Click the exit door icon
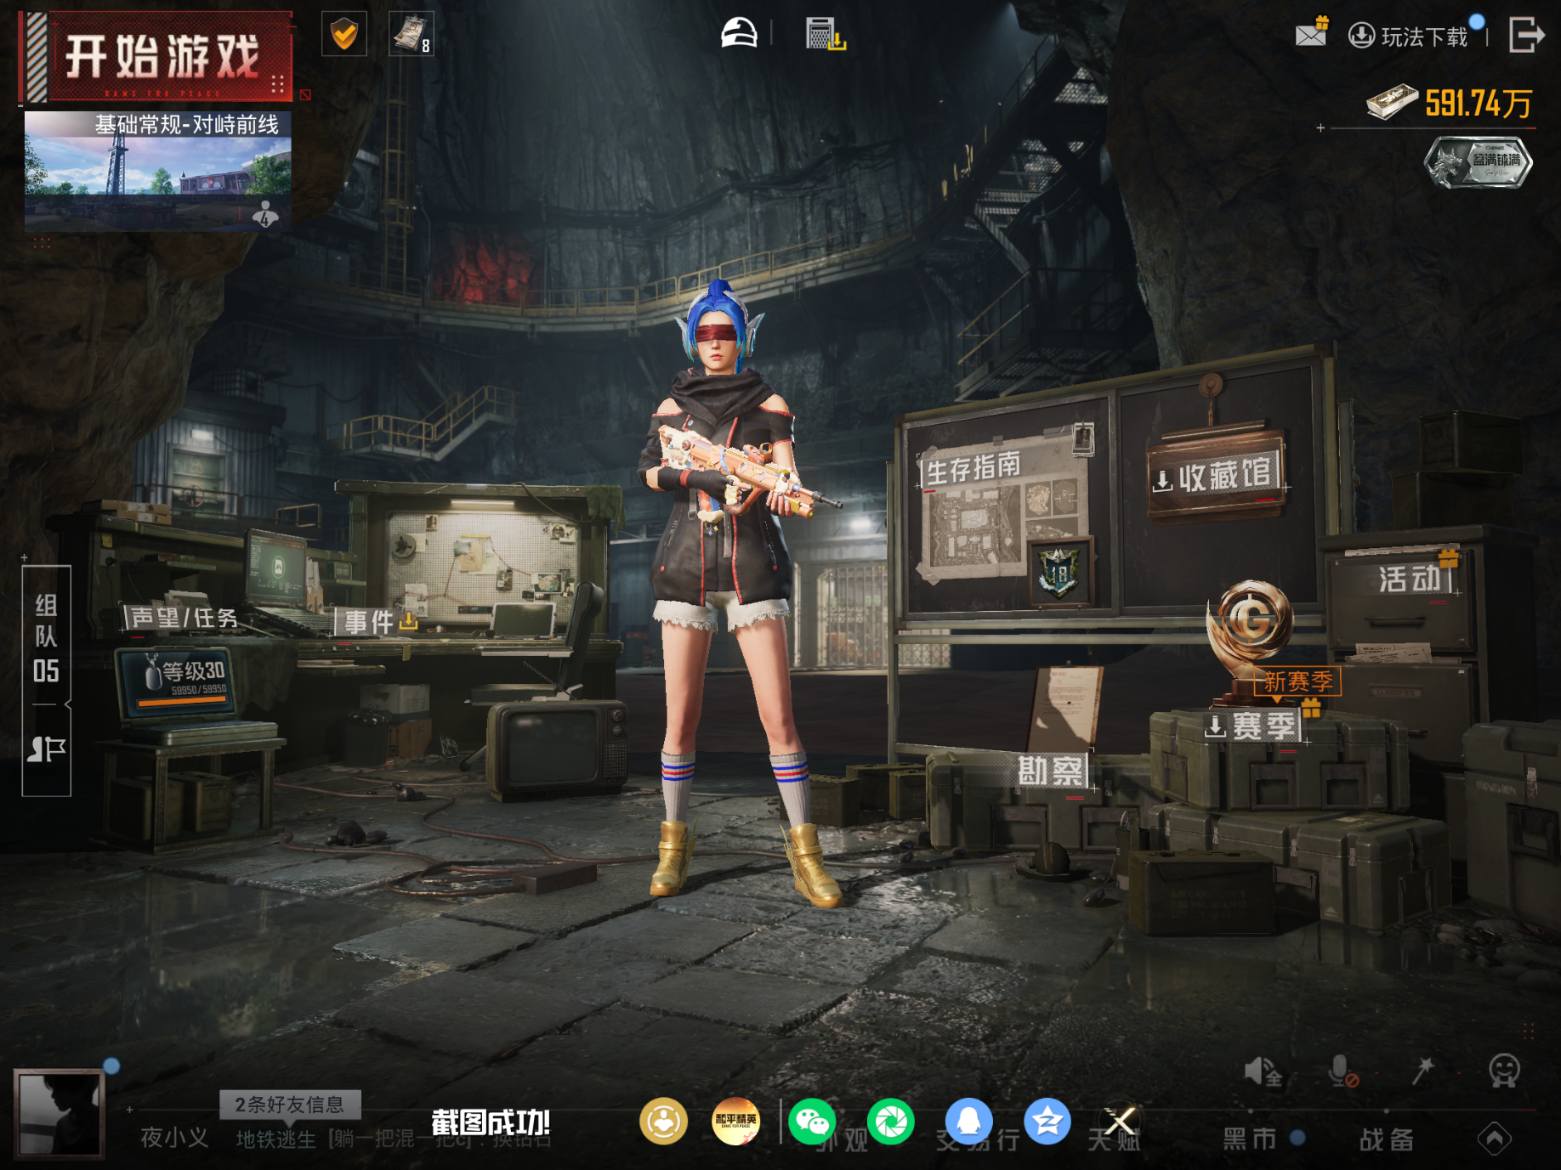Viewport: 1561px width, 1170px height. pyautogui.click(x=1526, y=33)
